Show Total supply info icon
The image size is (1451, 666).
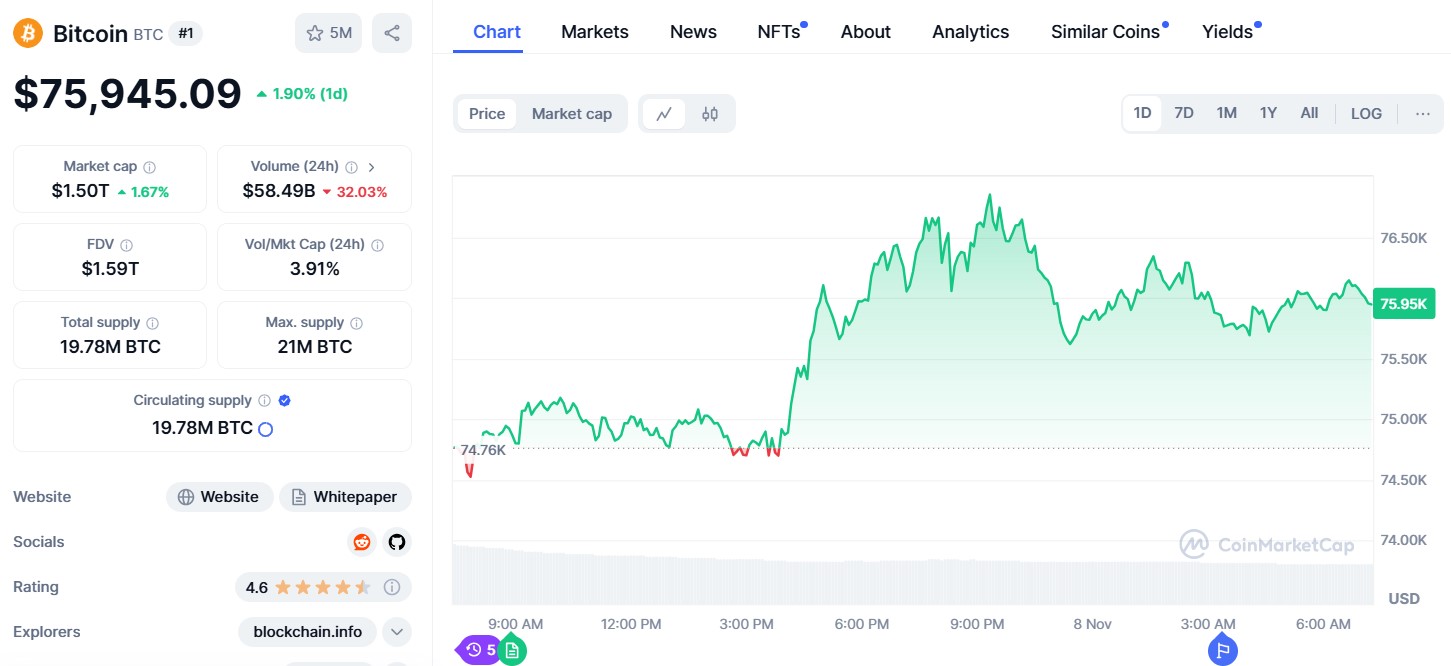click(153, 323)
